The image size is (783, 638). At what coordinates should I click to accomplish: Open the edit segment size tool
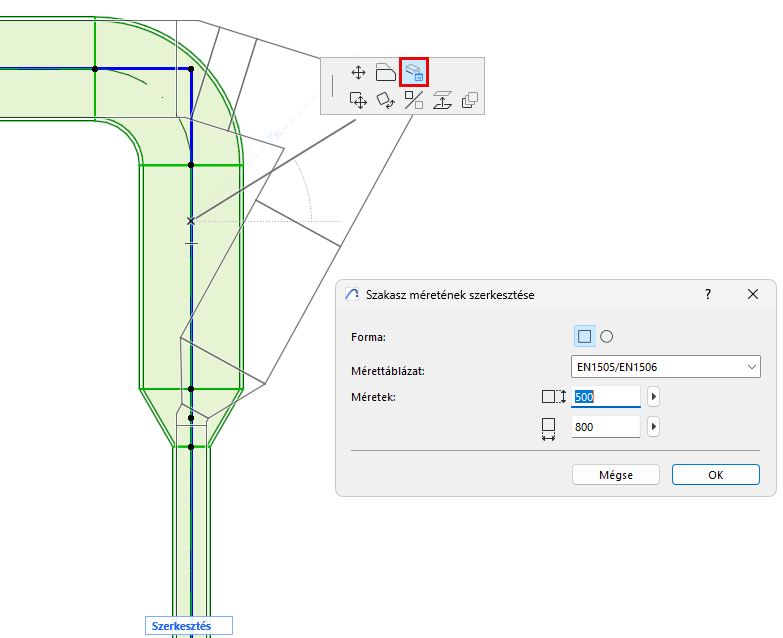click(414, 72)
